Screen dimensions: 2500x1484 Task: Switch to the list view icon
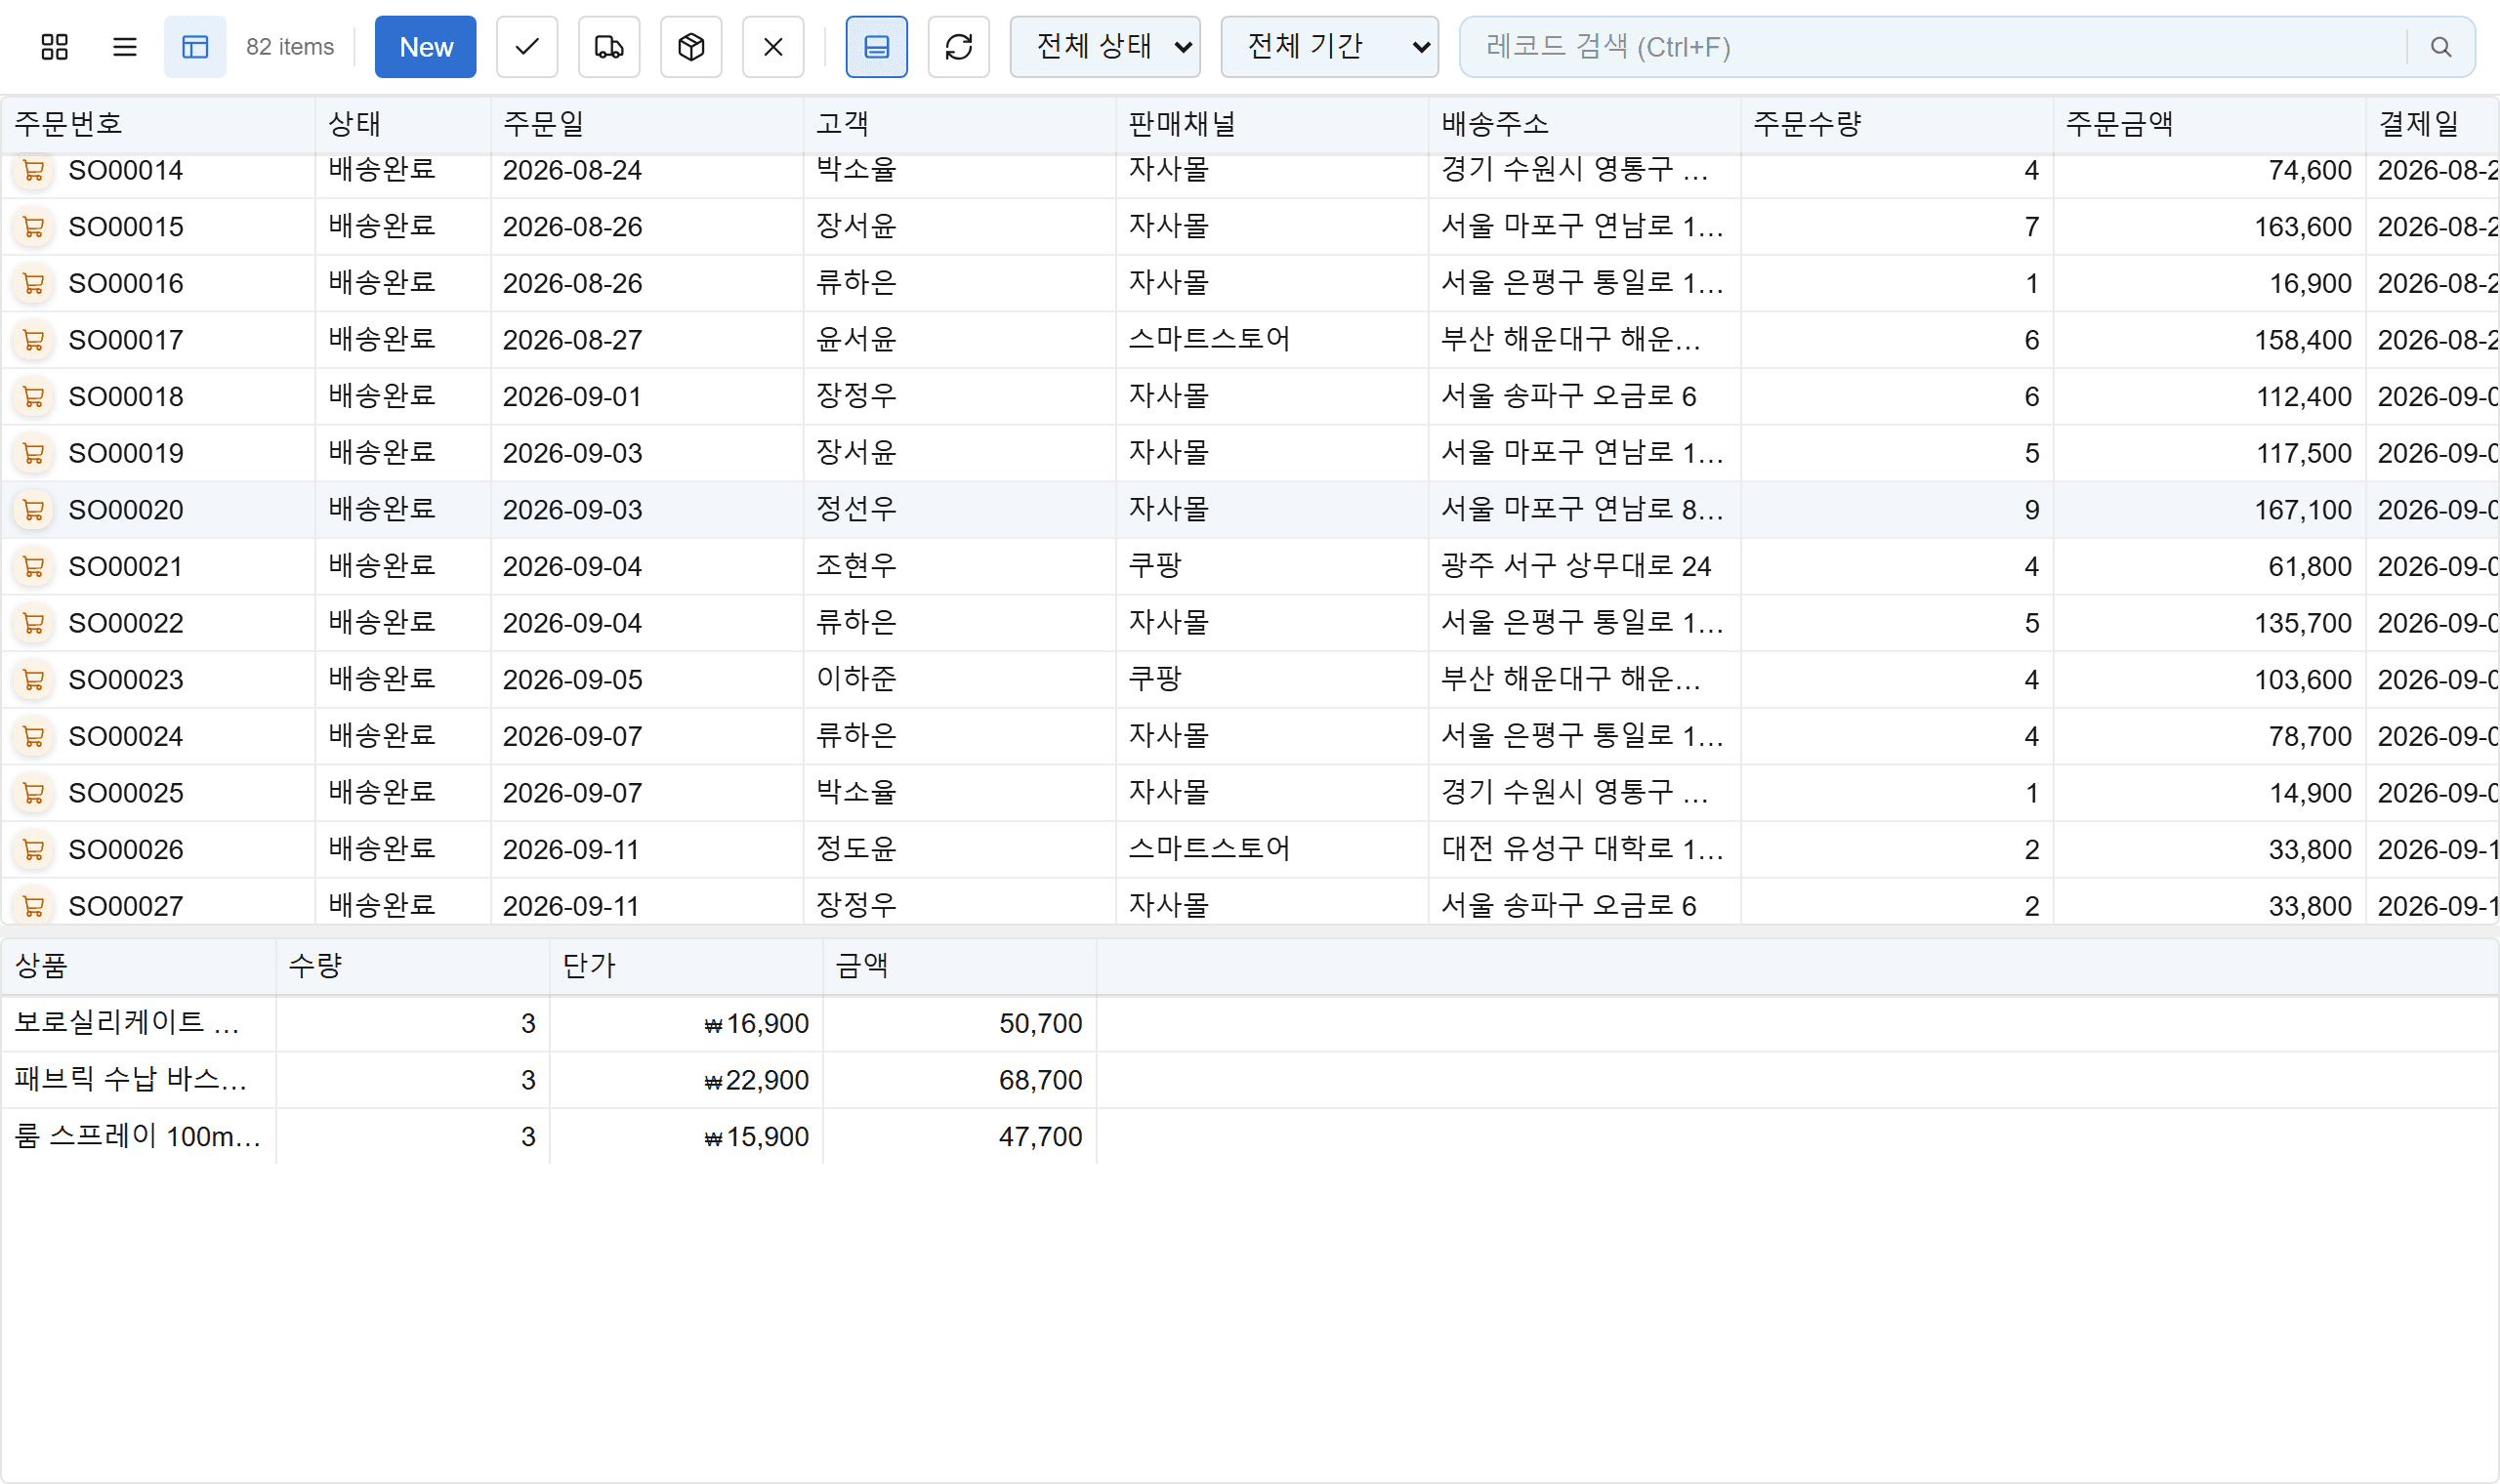pos(125,47)
